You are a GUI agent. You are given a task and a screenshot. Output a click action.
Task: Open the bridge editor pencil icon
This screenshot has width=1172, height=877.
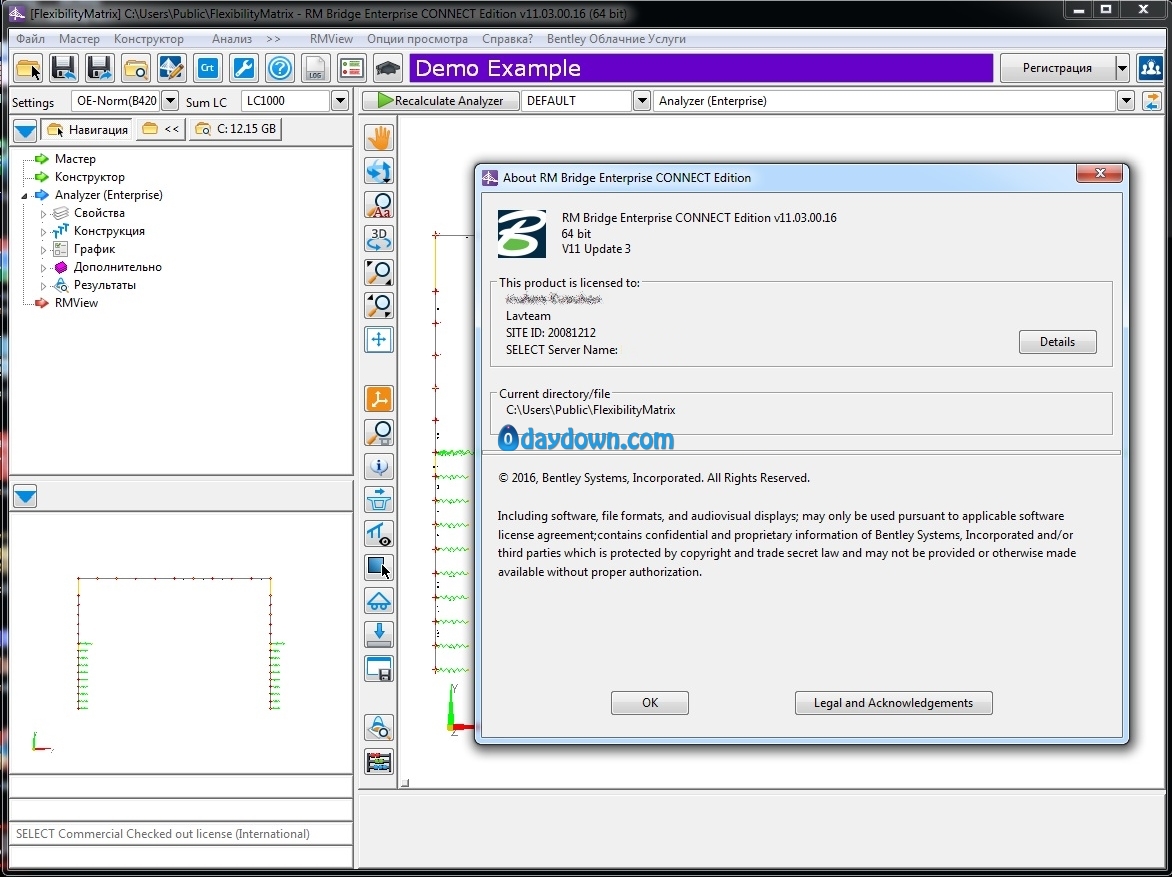pyautogui.click(x=172, y=68)
